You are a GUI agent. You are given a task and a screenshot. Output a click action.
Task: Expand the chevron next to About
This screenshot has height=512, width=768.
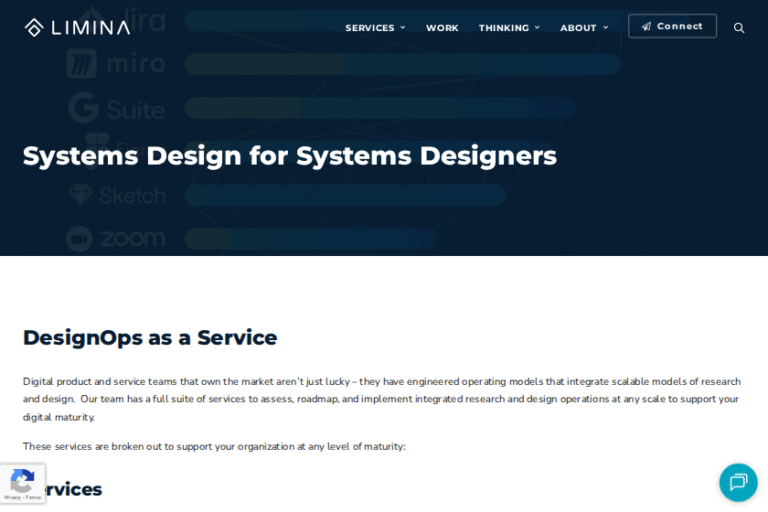point(605,28)
